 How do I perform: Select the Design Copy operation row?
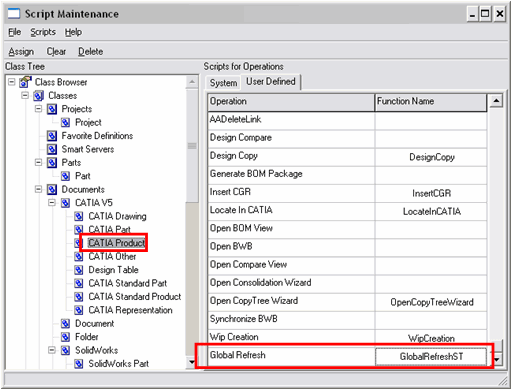(347, 157)
